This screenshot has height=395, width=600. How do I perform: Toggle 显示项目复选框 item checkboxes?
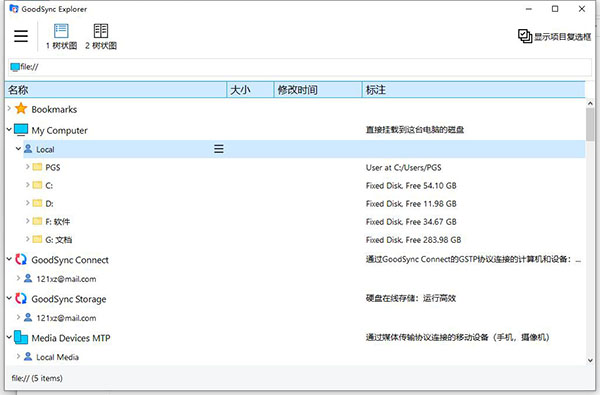[554, 36]
